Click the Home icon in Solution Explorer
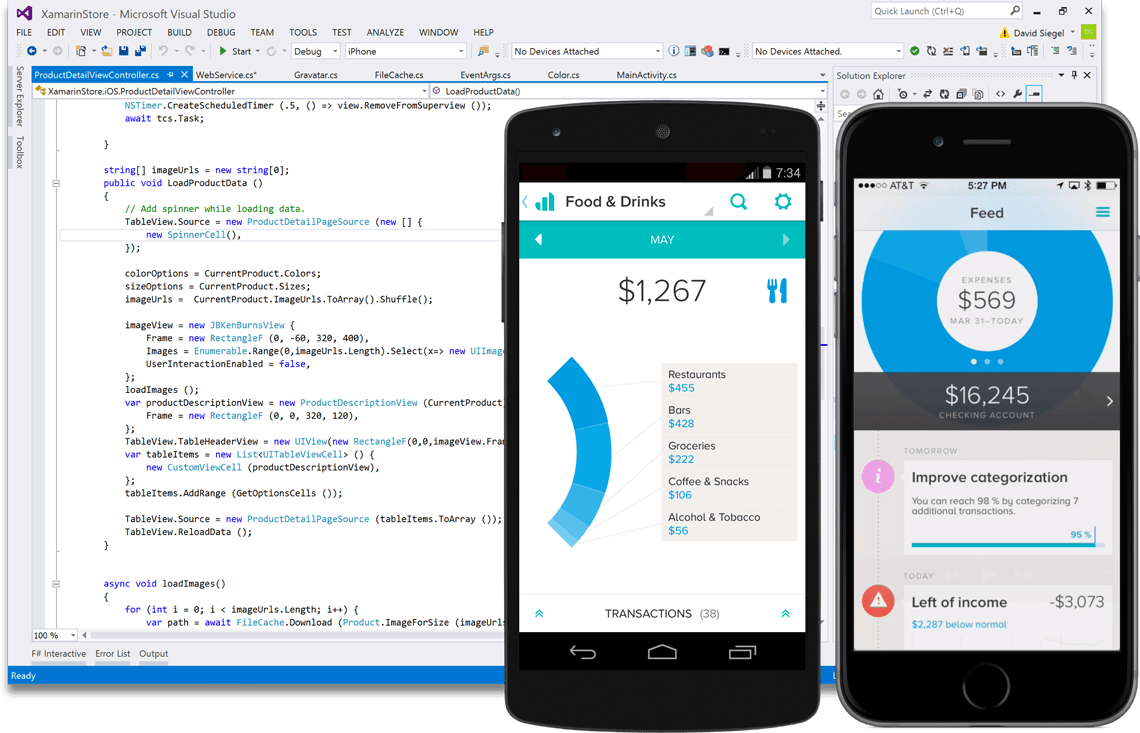1140x733 pixels. 878,94
